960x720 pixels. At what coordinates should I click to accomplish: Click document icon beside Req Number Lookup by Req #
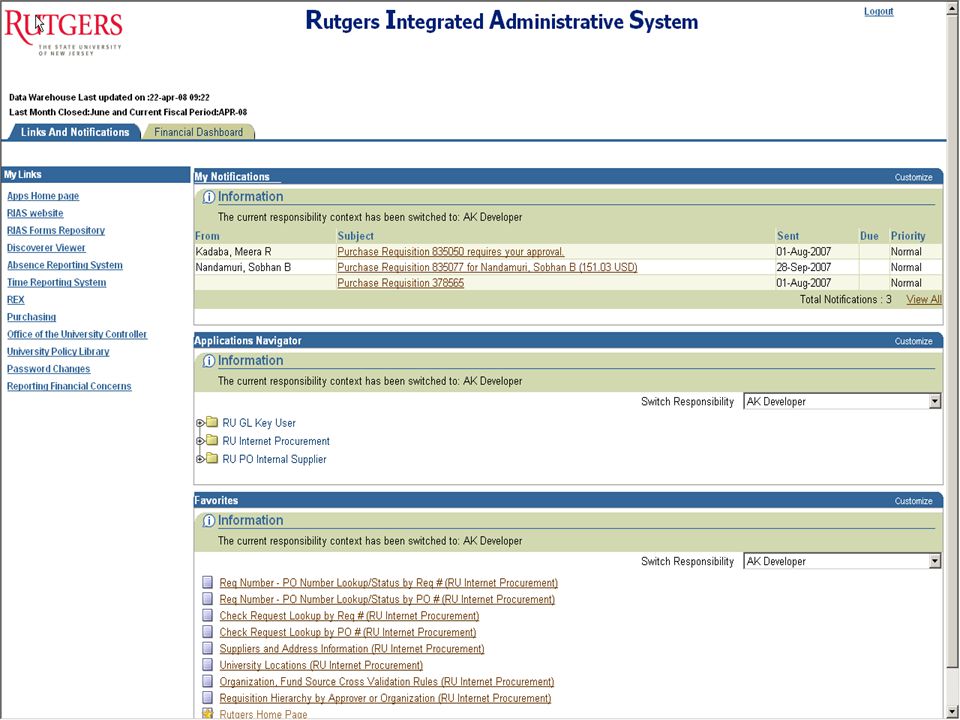click(208, 582)
